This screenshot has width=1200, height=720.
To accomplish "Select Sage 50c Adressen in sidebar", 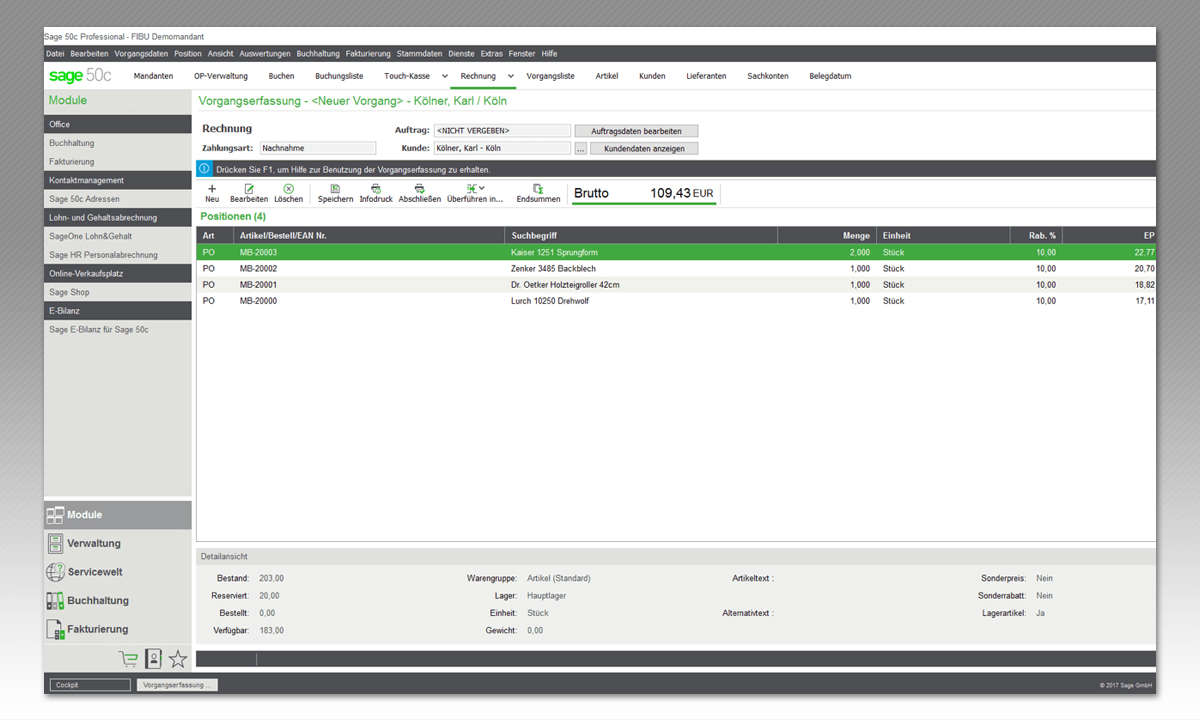I will tap(117, 199).
